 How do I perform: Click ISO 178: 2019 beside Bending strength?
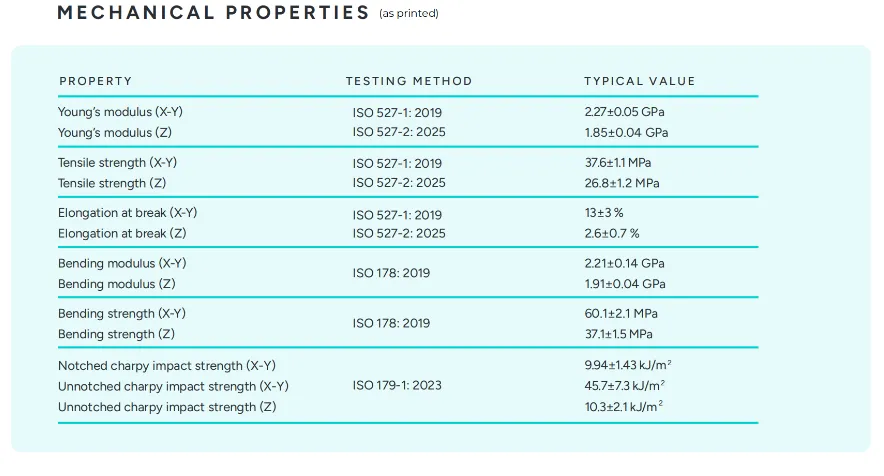tap(391, 323)
